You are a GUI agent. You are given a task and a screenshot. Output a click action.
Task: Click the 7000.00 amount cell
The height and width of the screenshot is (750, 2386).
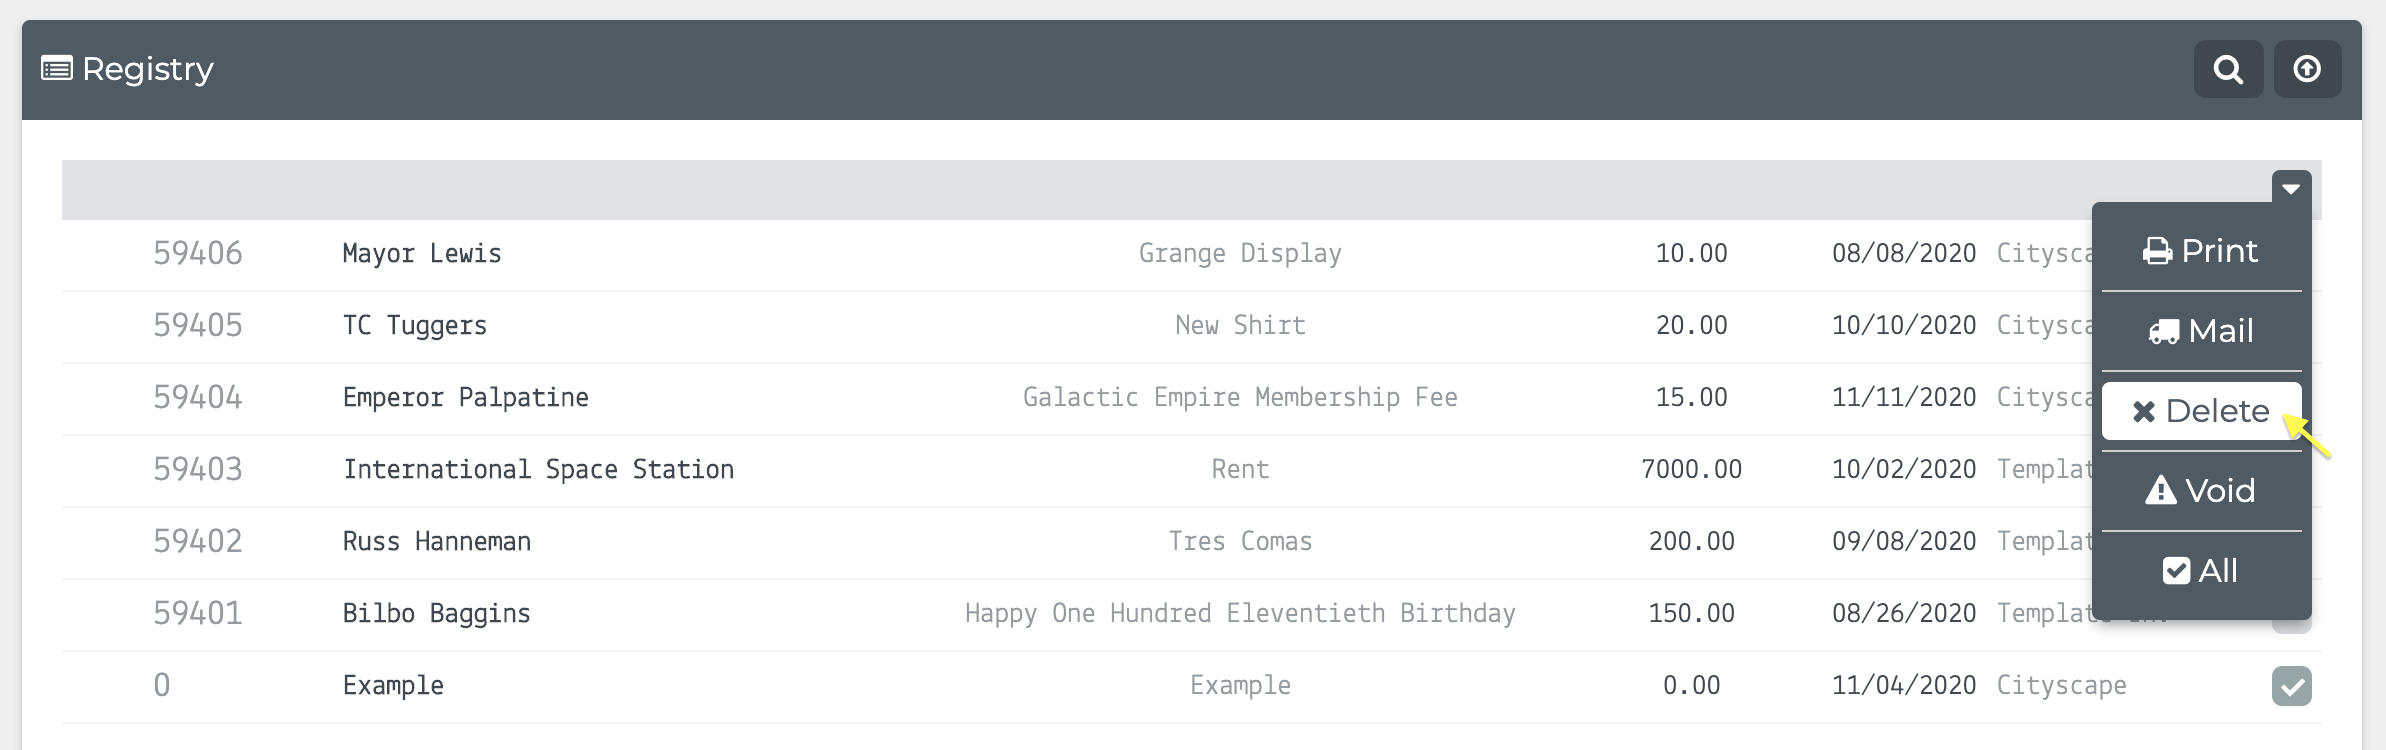click(1691, 470)
